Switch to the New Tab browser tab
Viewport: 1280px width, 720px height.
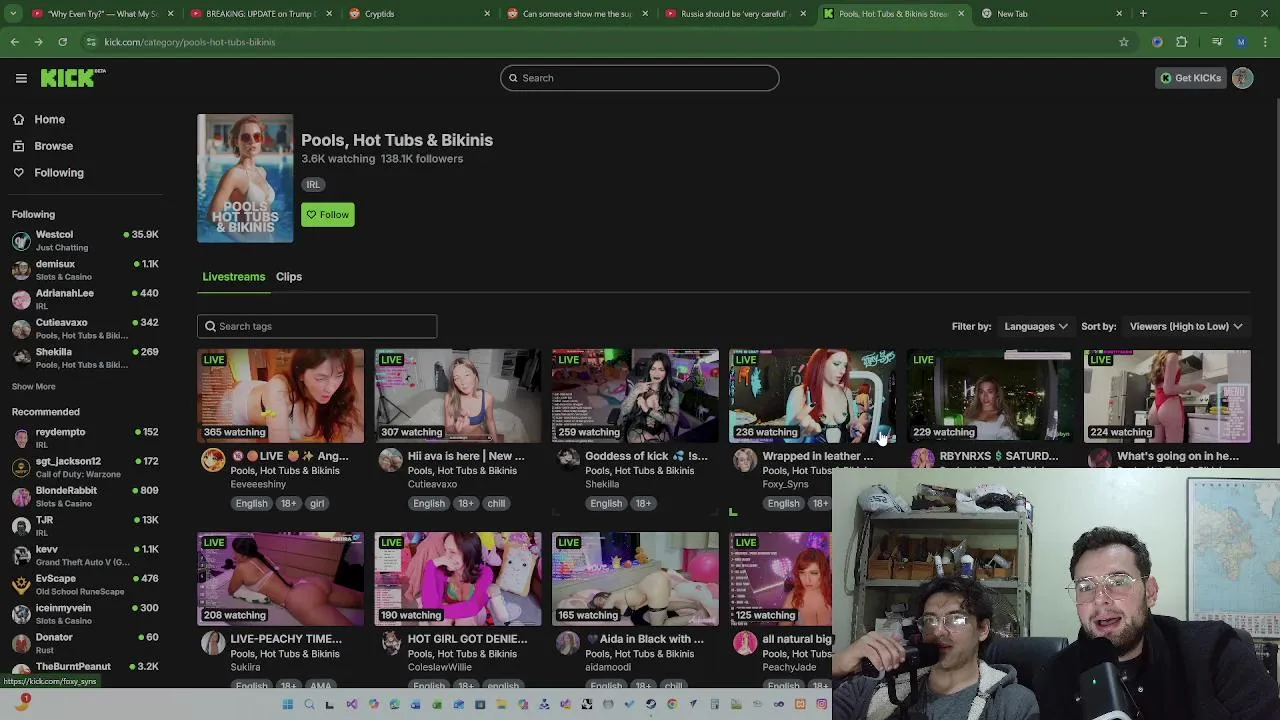click(x=1052, y=14)
